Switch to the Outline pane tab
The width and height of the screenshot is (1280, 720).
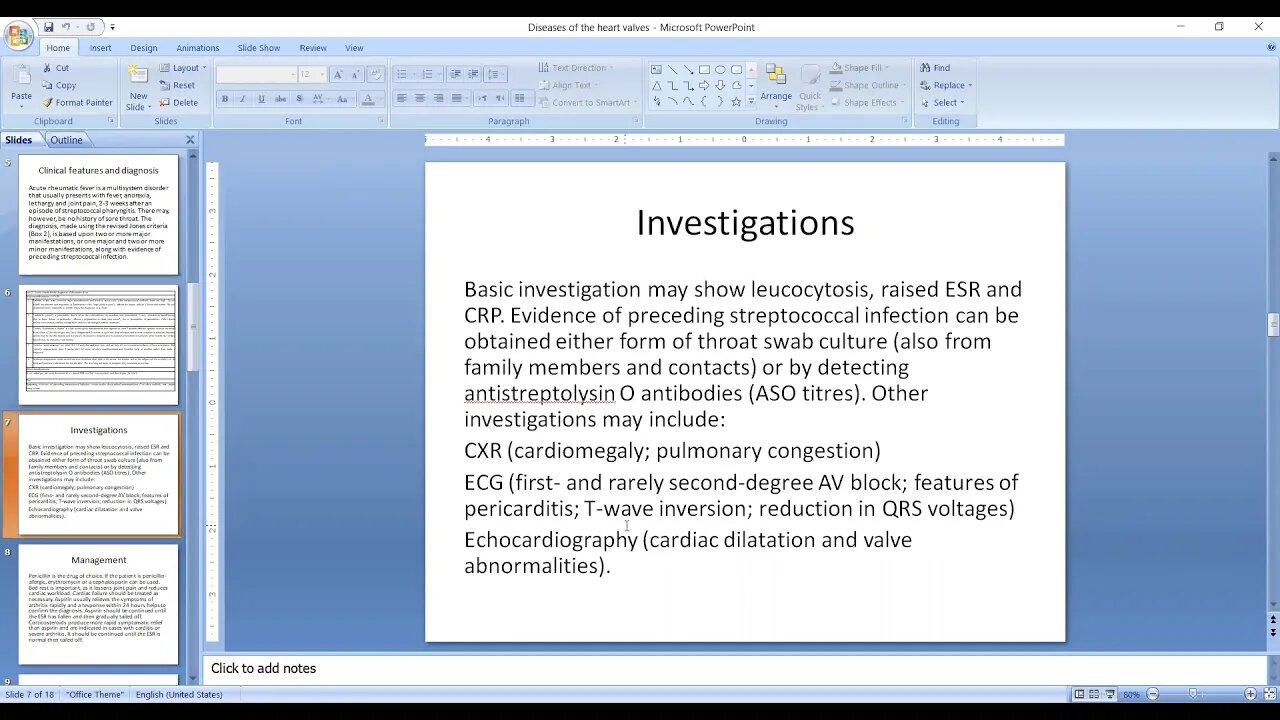[67, 140]
